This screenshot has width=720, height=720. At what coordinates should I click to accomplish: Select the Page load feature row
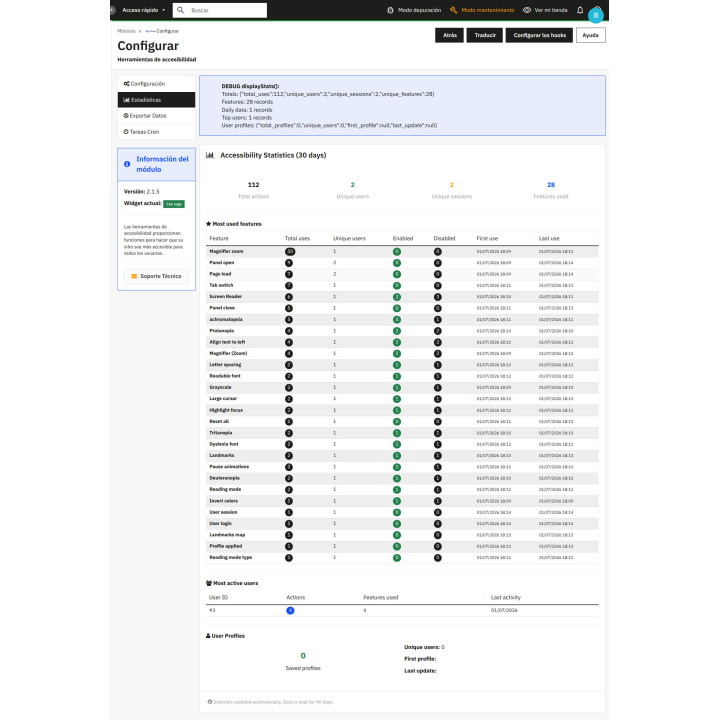[402, 274]
